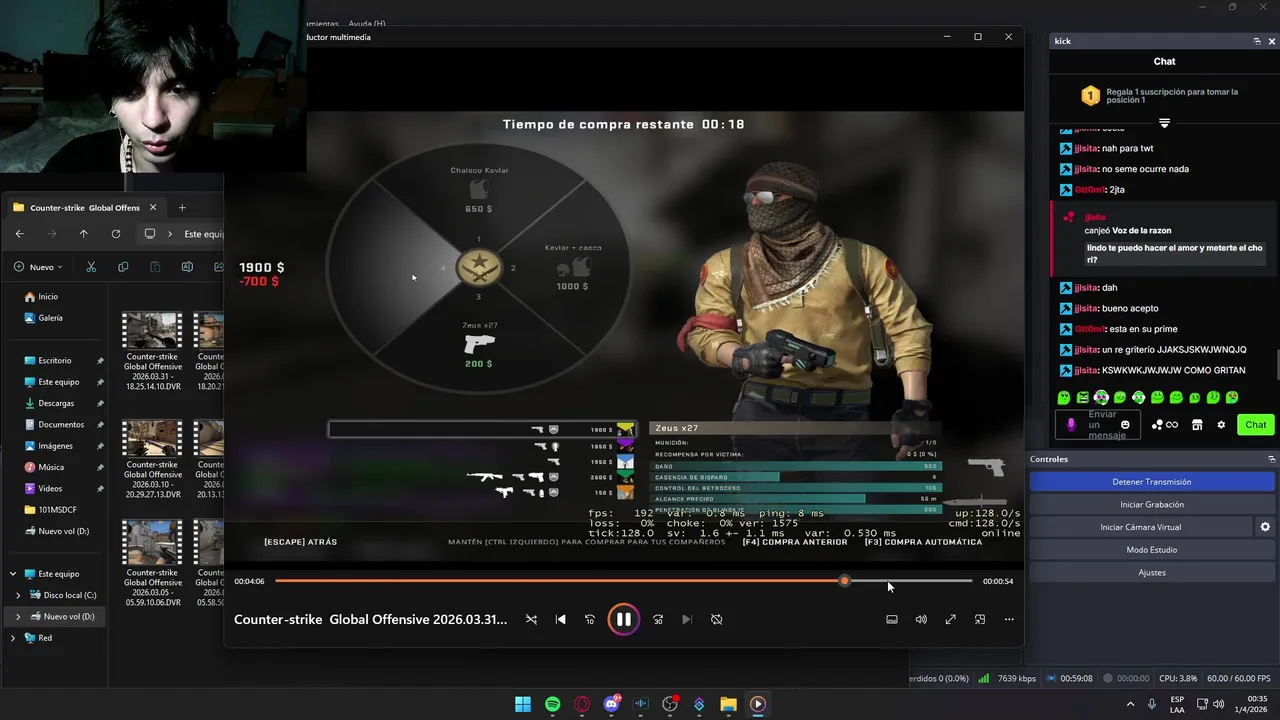
Task: Go to previous track in media player
Action: point(560,619)
